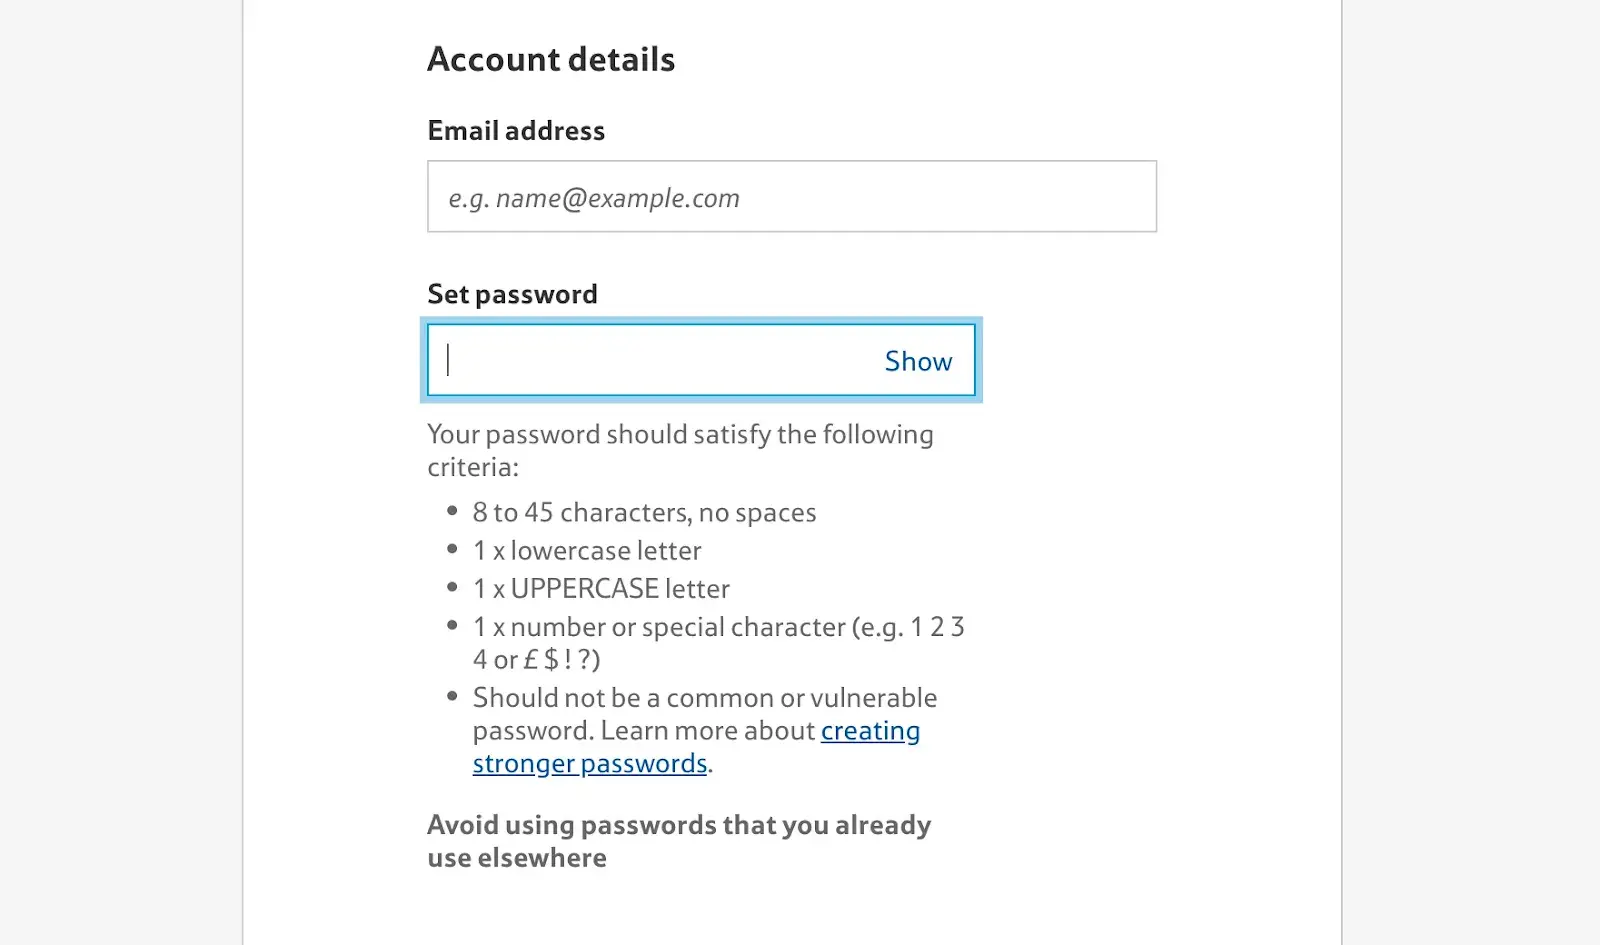Click into the Email address input field
The width and height of the screenshot is (1600, 945).
point(790,197)
